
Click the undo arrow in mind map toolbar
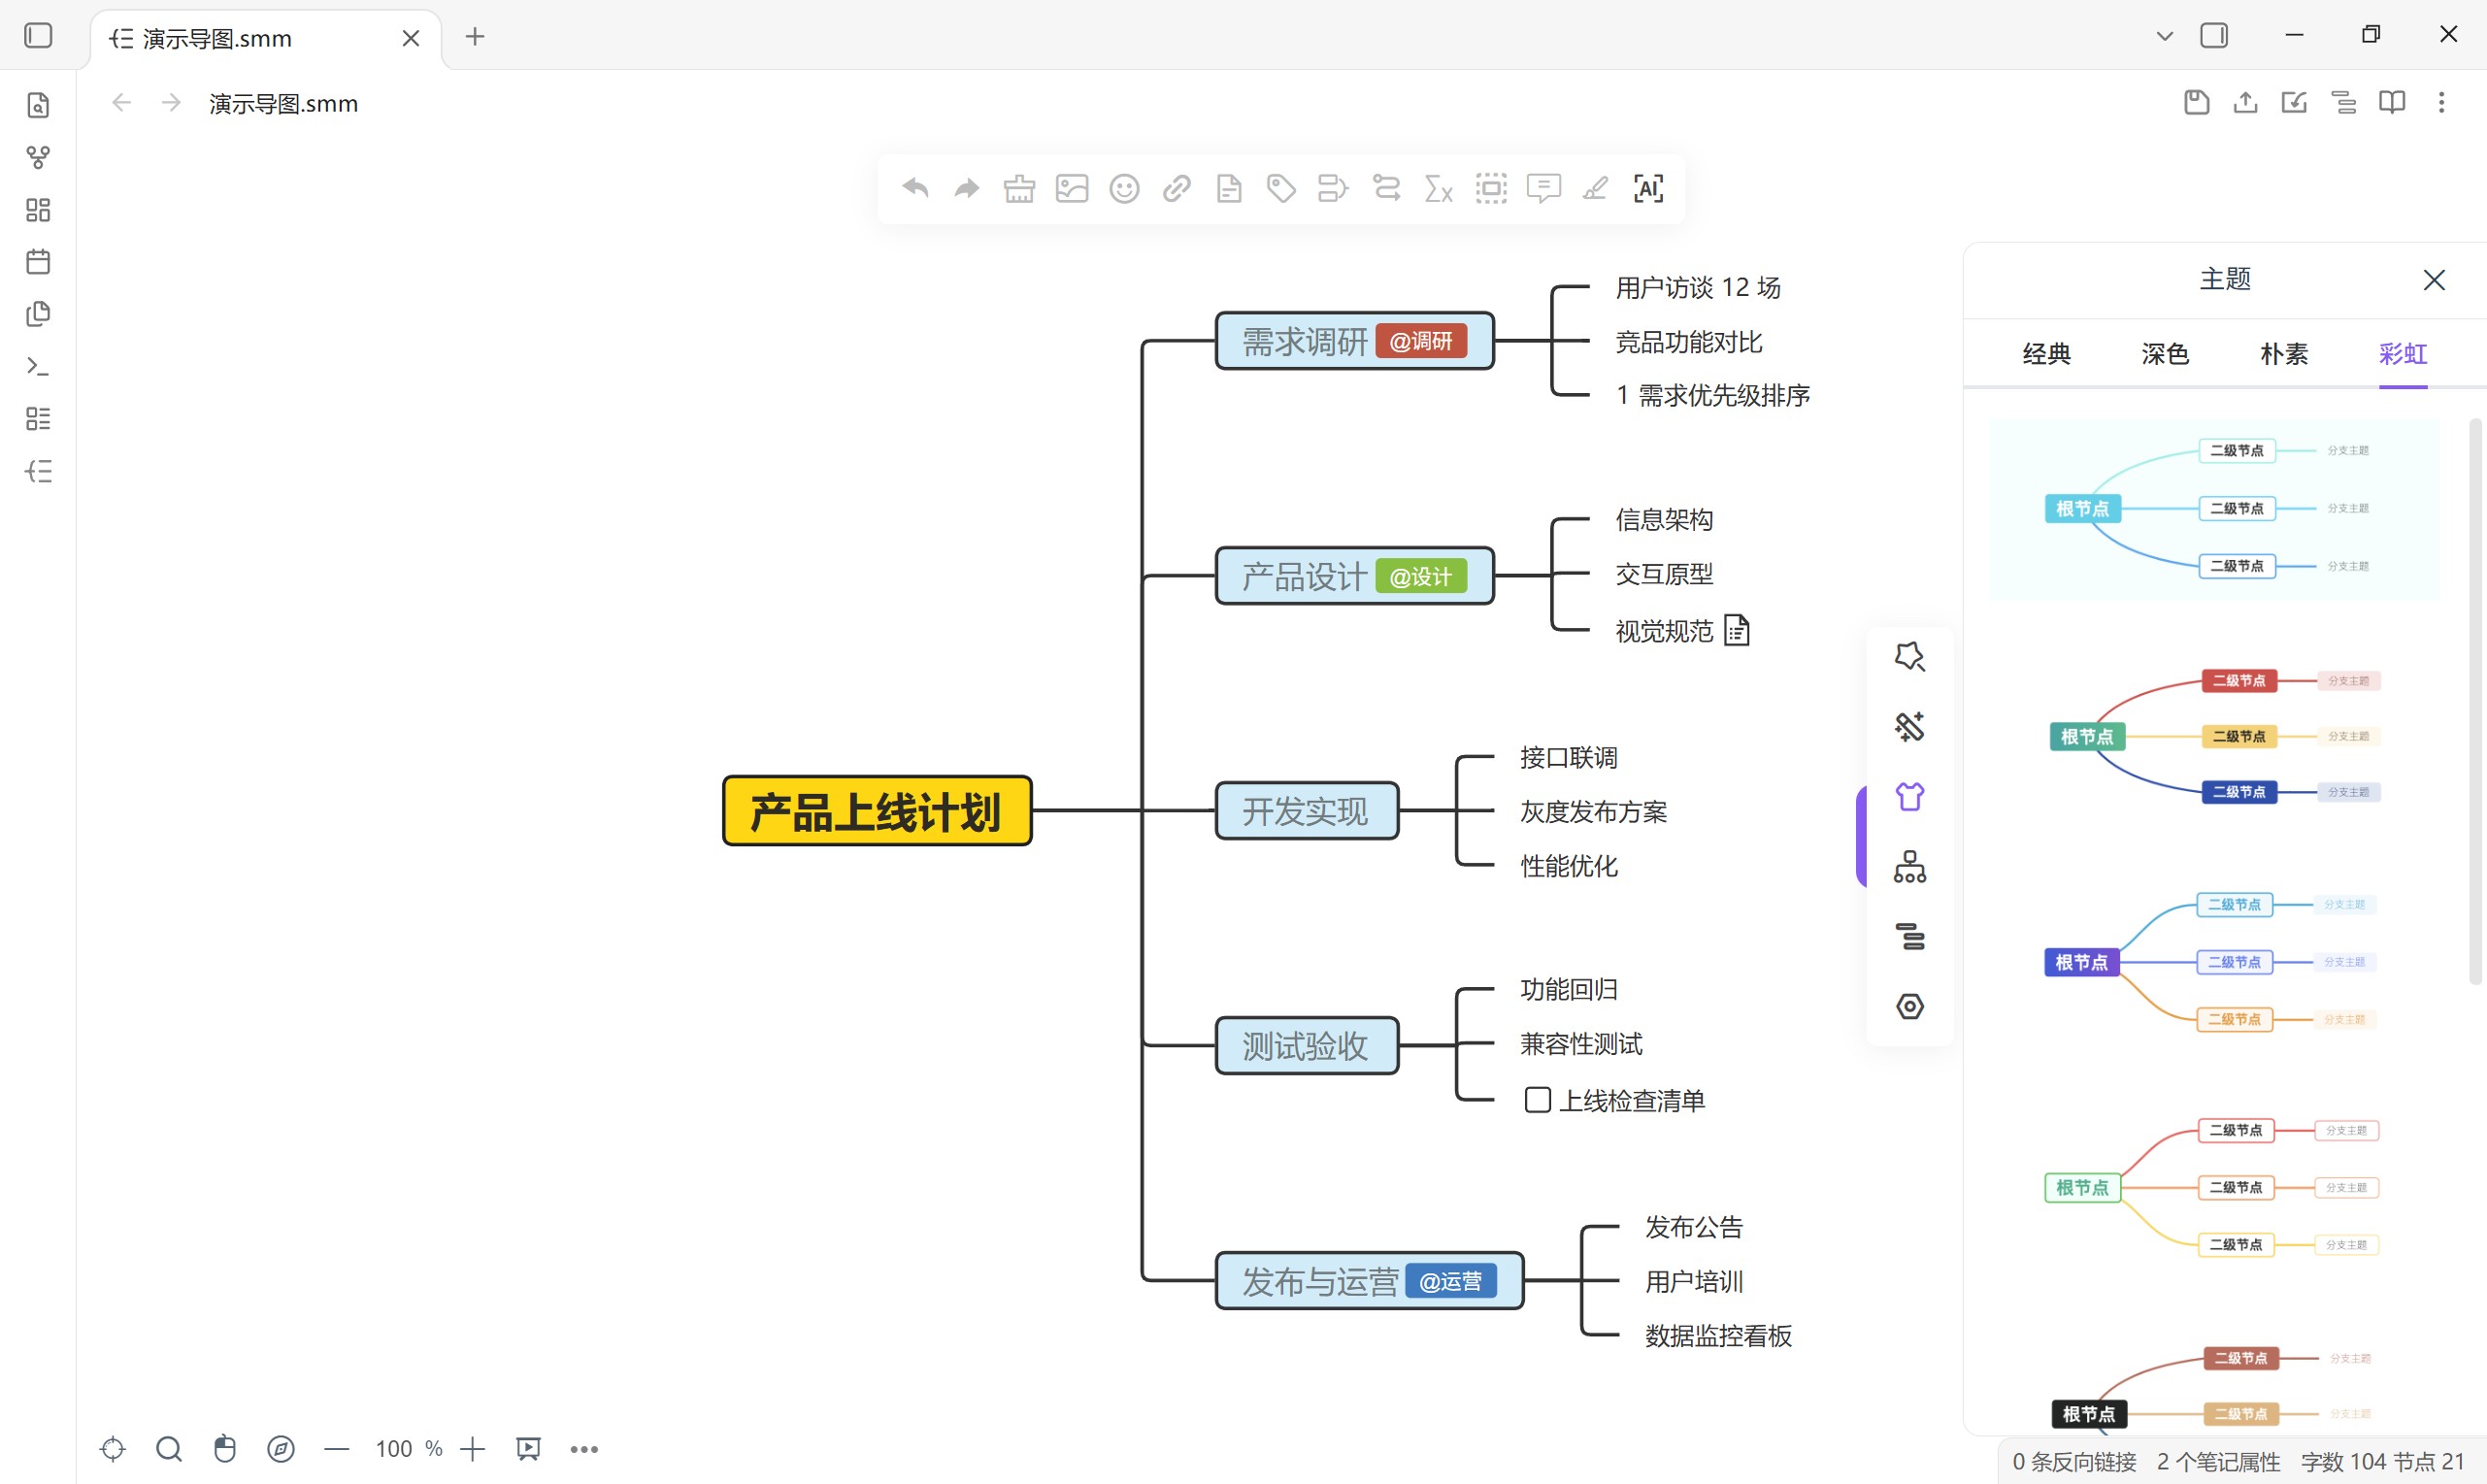(915, 188)
